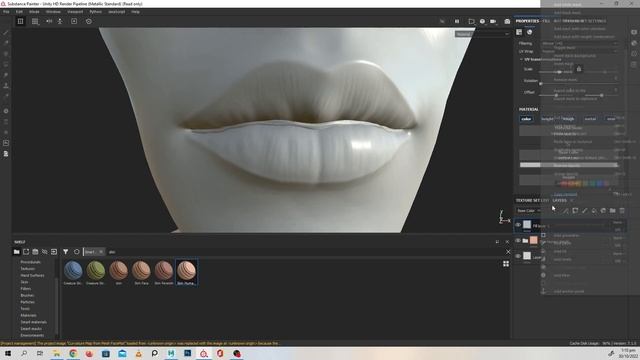This screenshot has height=360, width=640.
Task: Click the pause rendering icon in viewport toolbar
Action: [457, 21]
